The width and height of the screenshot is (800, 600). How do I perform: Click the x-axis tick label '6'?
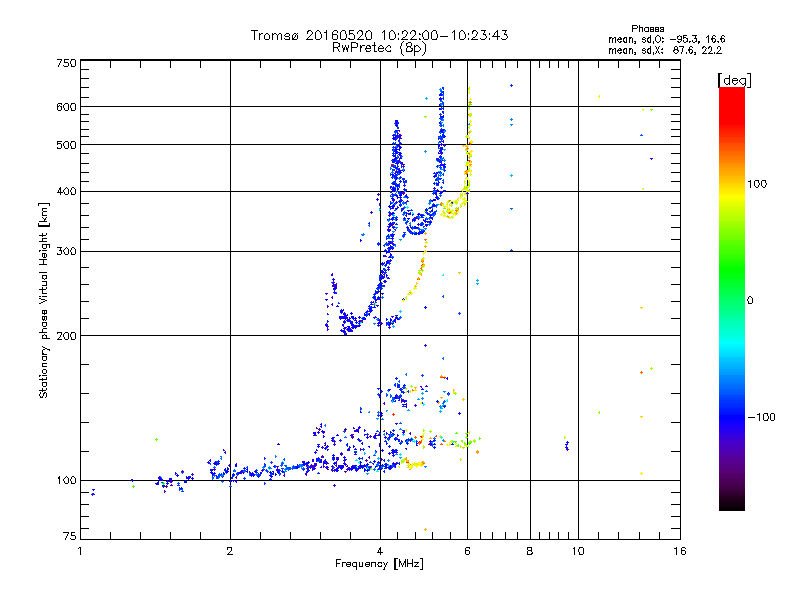(x=467, y=551)
